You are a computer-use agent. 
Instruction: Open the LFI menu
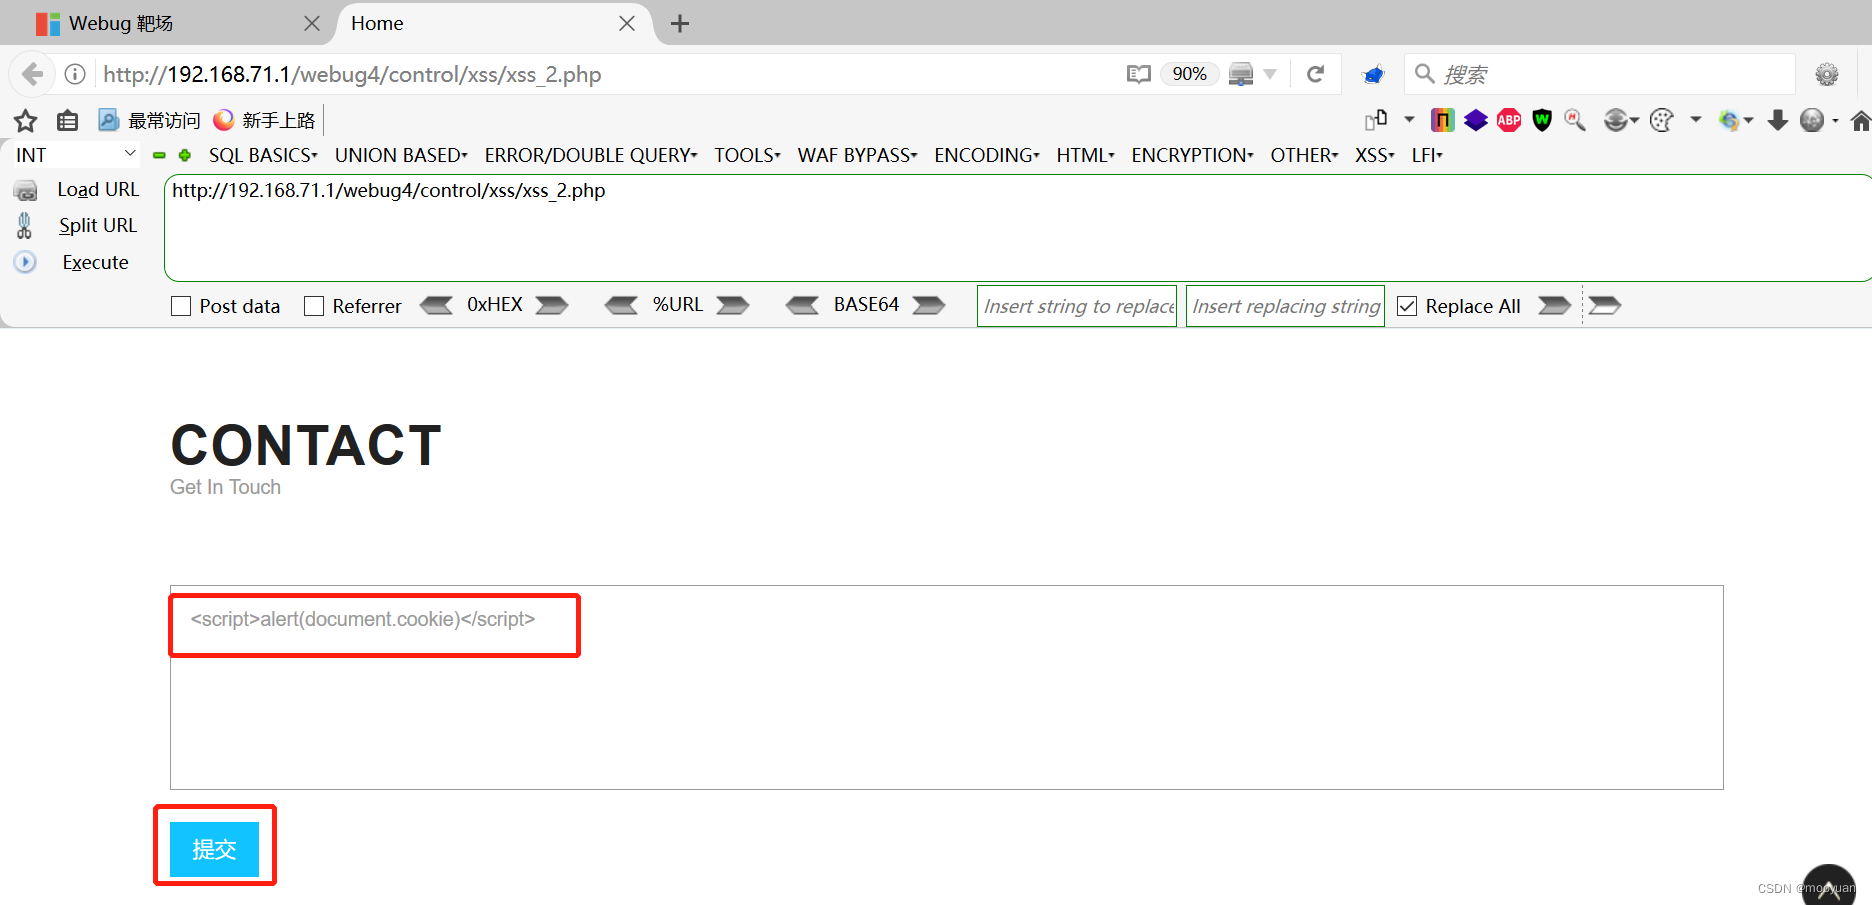pos(1427,155)
